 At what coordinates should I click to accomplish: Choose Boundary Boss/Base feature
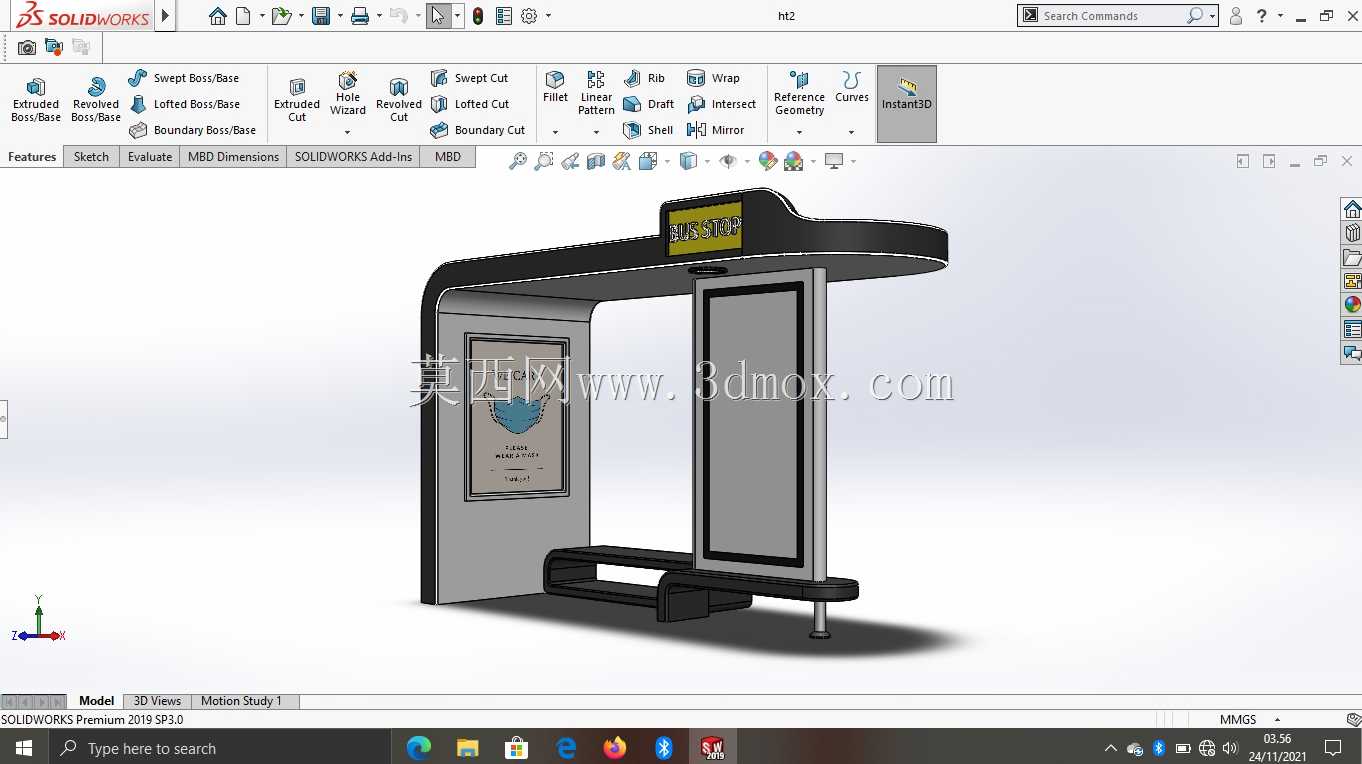click(192, 130)
